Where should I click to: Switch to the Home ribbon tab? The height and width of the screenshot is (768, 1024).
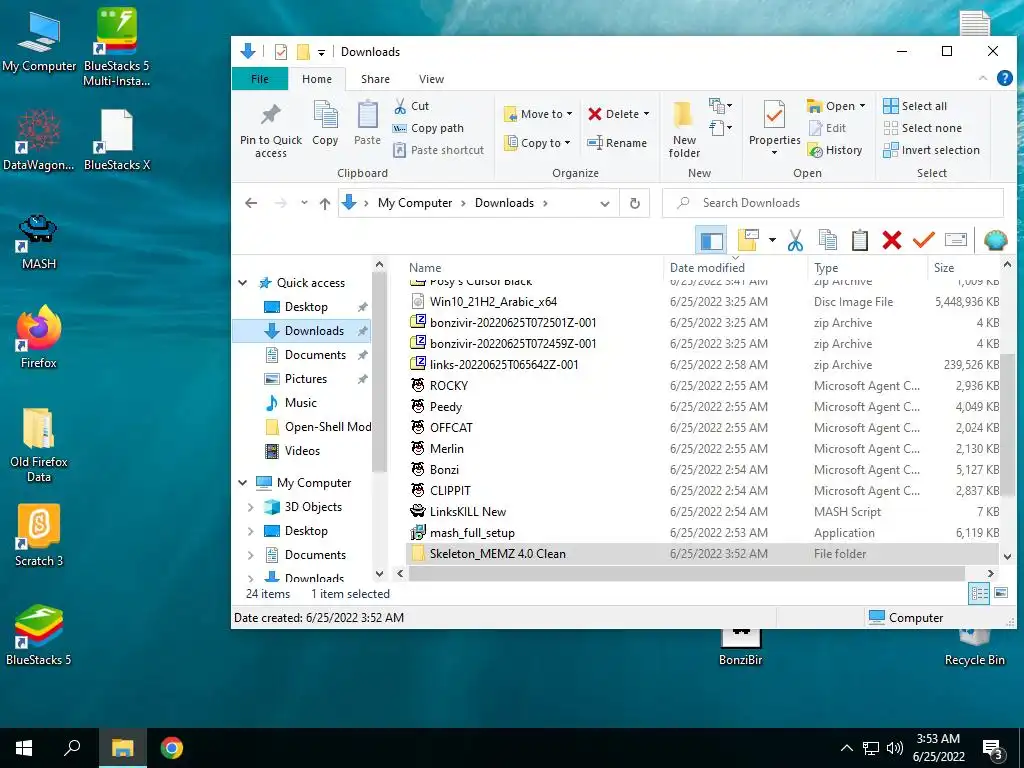(x=317, y=79)
